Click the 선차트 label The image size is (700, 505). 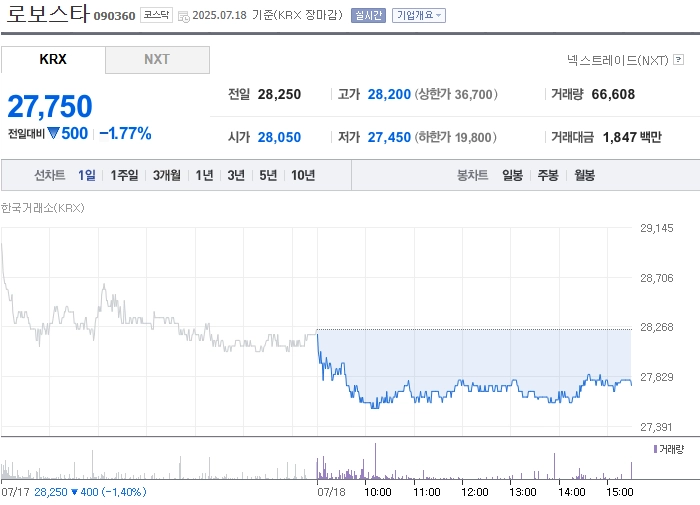click(x=50, y=175)
